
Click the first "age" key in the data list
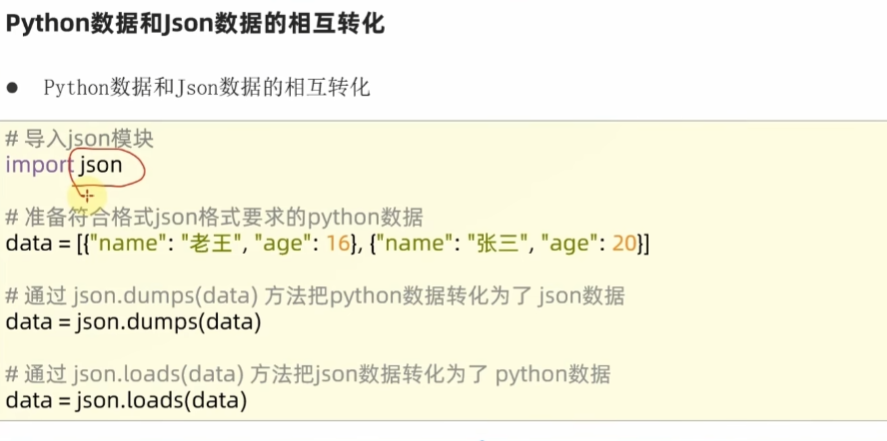[x=282, y=243]
